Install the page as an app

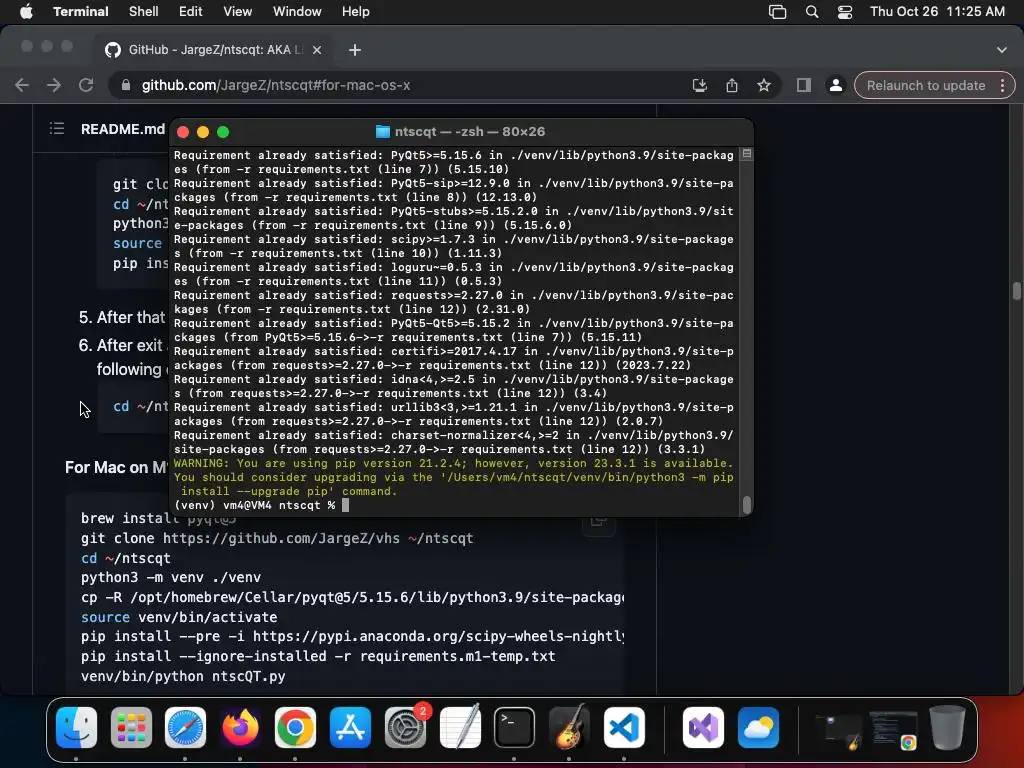coord(699,86)
